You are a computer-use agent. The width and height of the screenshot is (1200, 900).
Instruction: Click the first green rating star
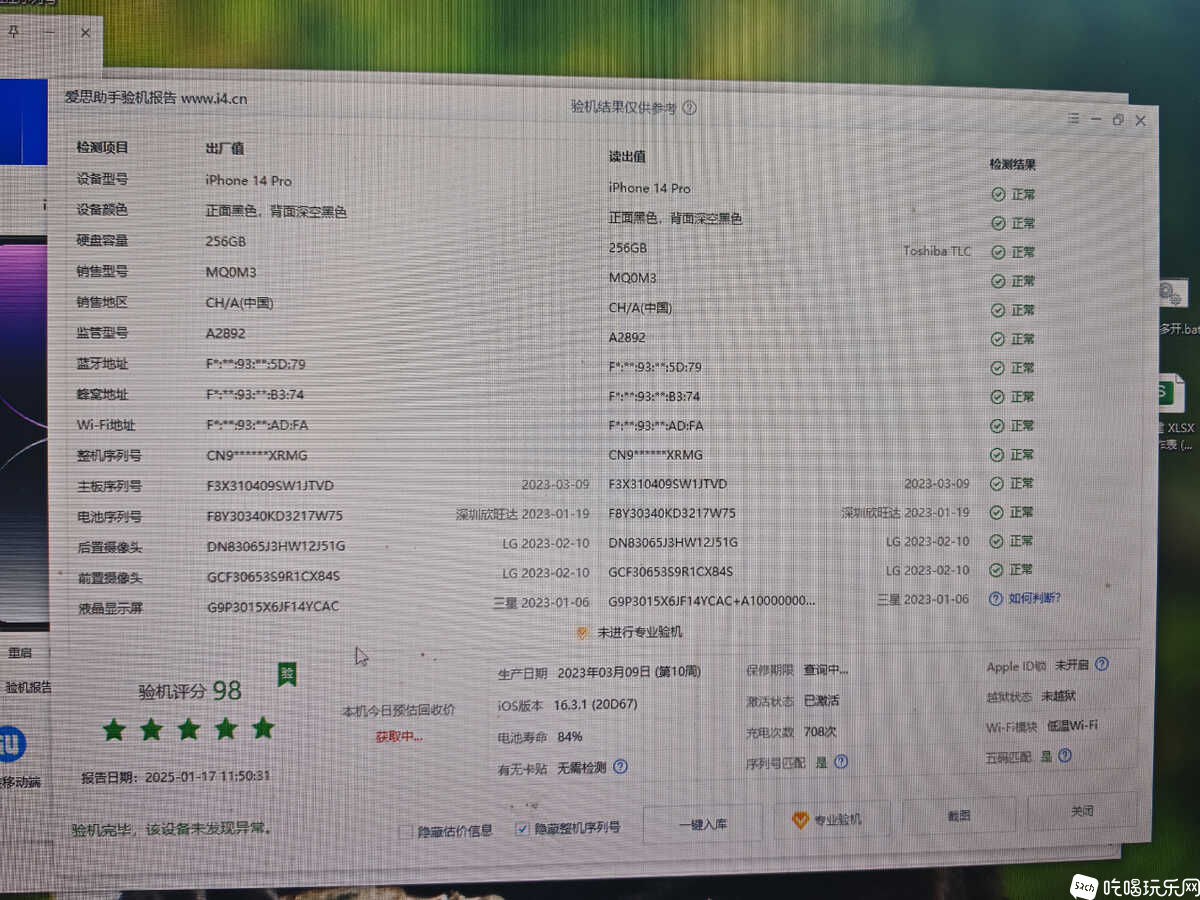click(114, 730)
